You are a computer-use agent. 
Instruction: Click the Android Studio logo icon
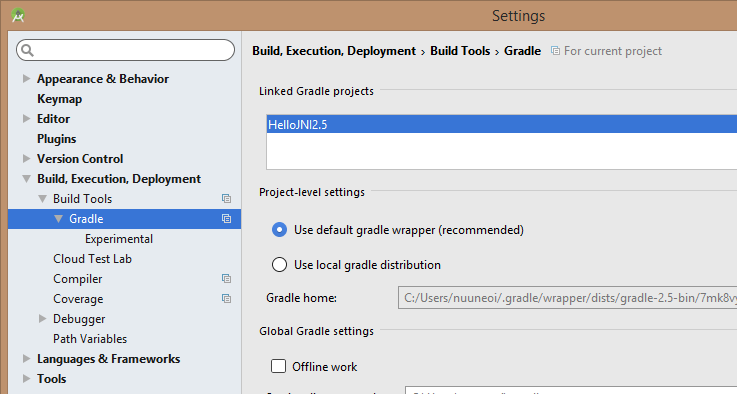tap(18, 16)
